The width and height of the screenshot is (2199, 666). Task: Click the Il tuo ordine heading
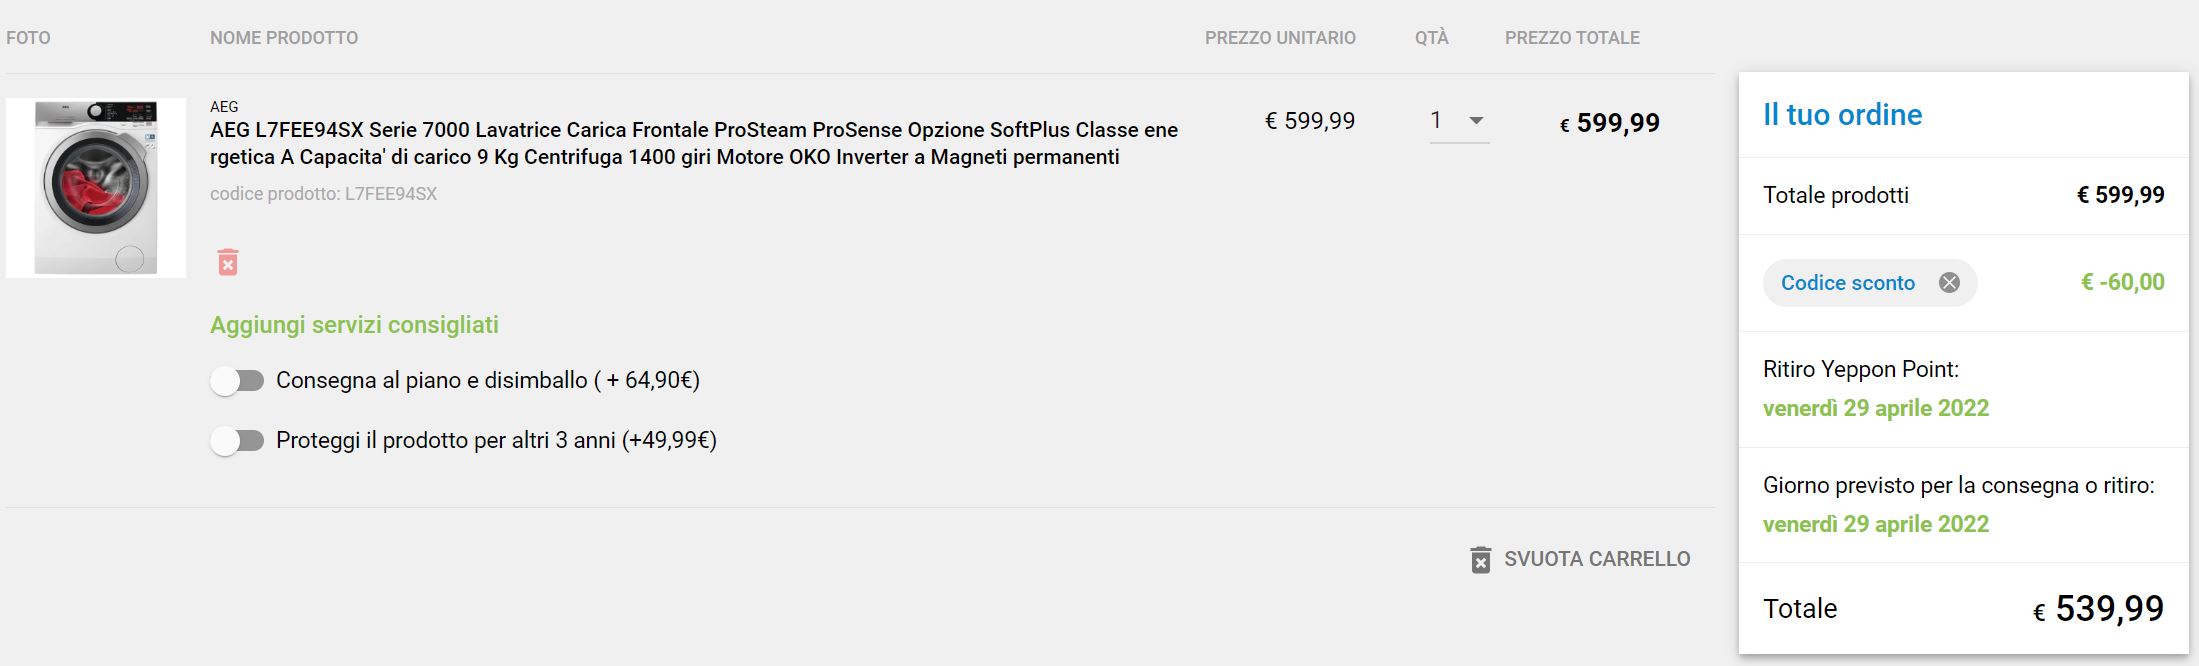tap(1842, 115)
